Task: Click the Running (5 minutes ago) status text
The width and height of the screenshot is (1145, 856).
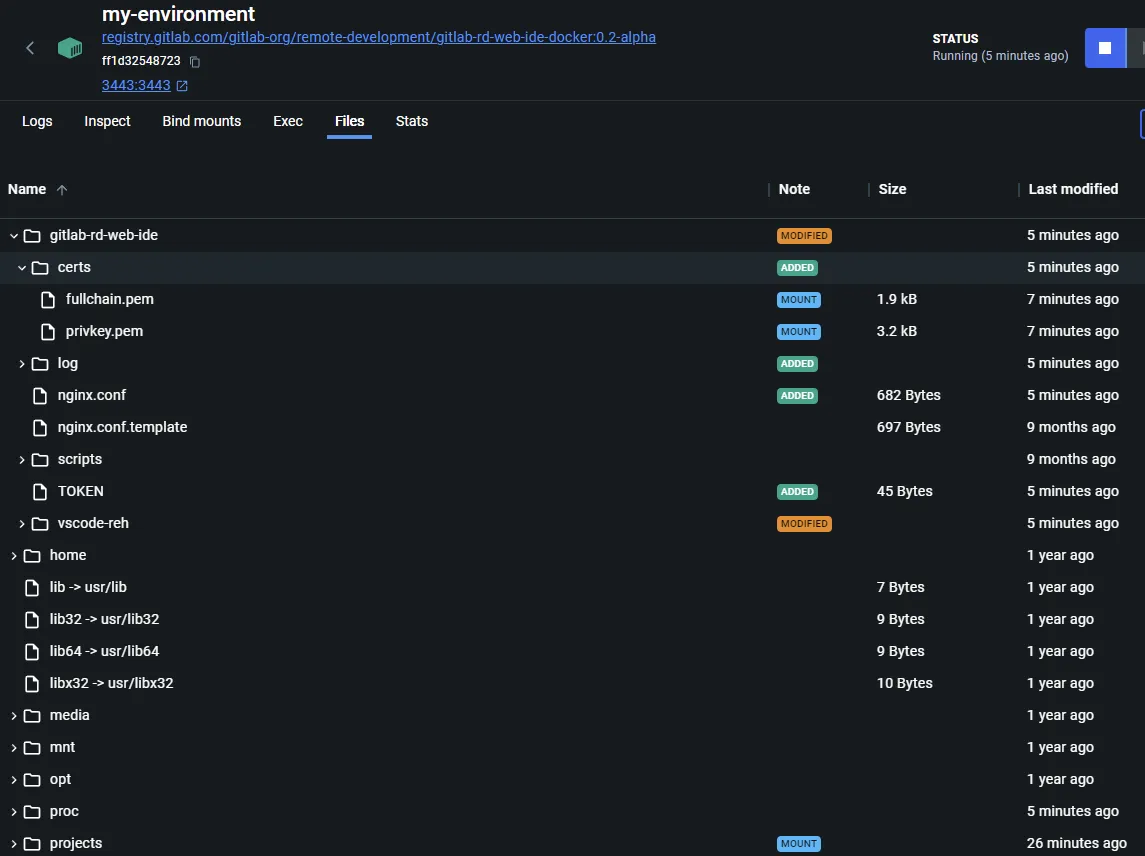Action: pos(1000,56)
